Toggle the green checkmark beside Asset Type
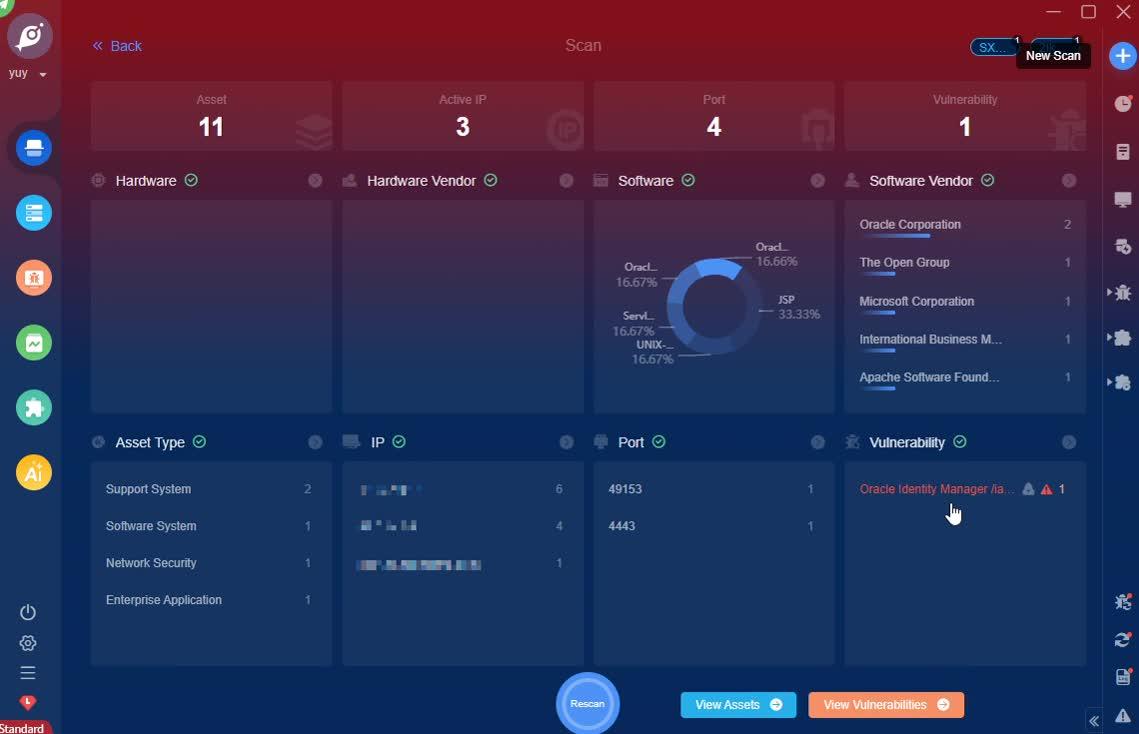Screen dimensions: 1139x734 198,441
